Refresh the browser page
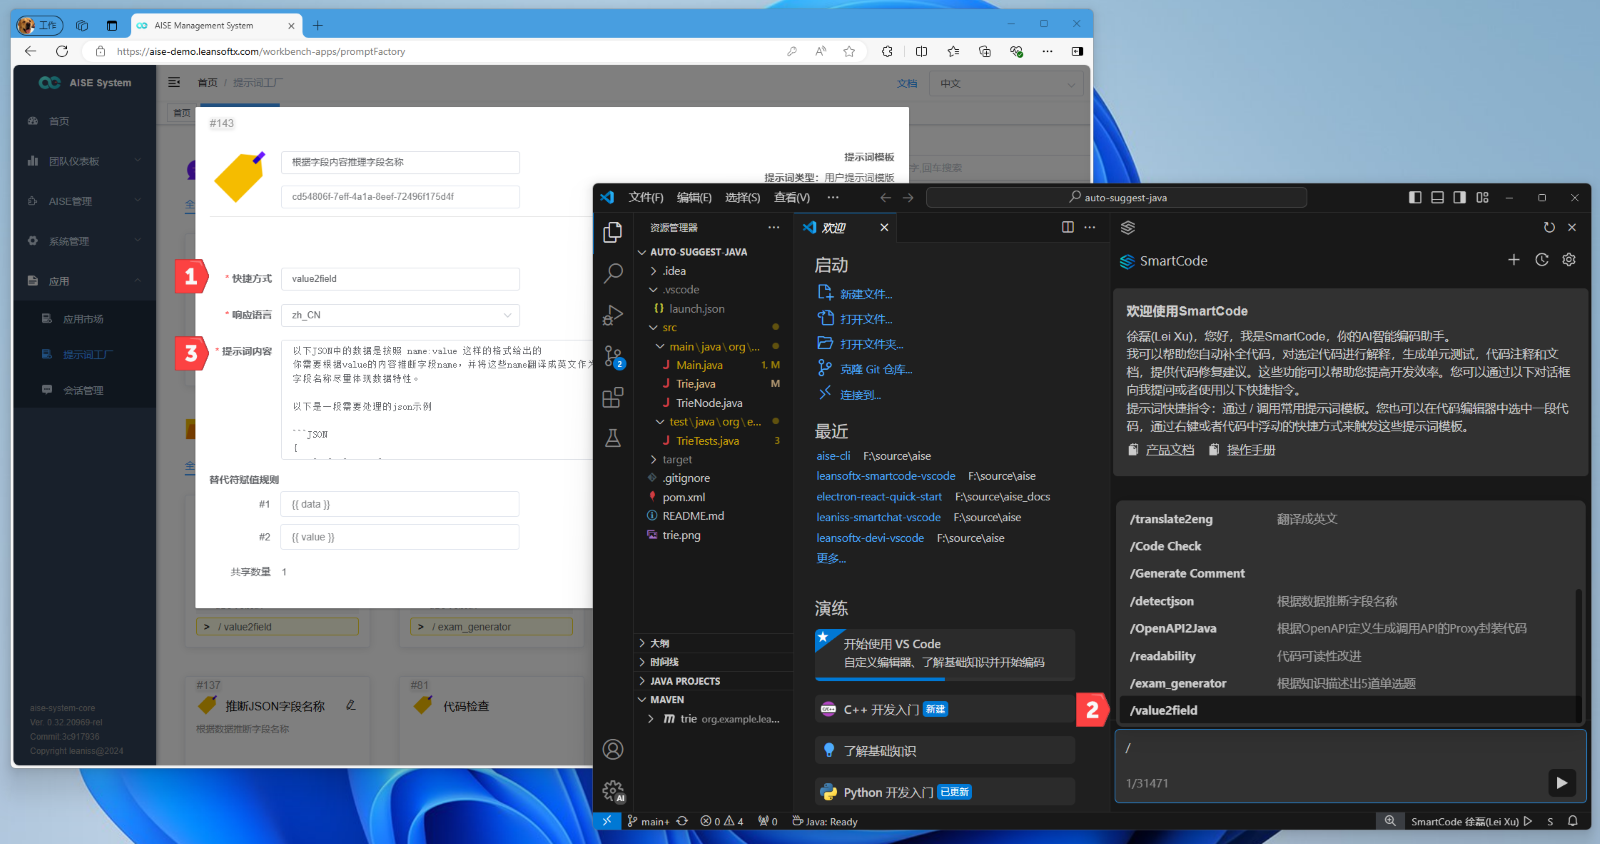Image resolution: width=1600 pixels, height=844 pixels. [x=62, y=51]
